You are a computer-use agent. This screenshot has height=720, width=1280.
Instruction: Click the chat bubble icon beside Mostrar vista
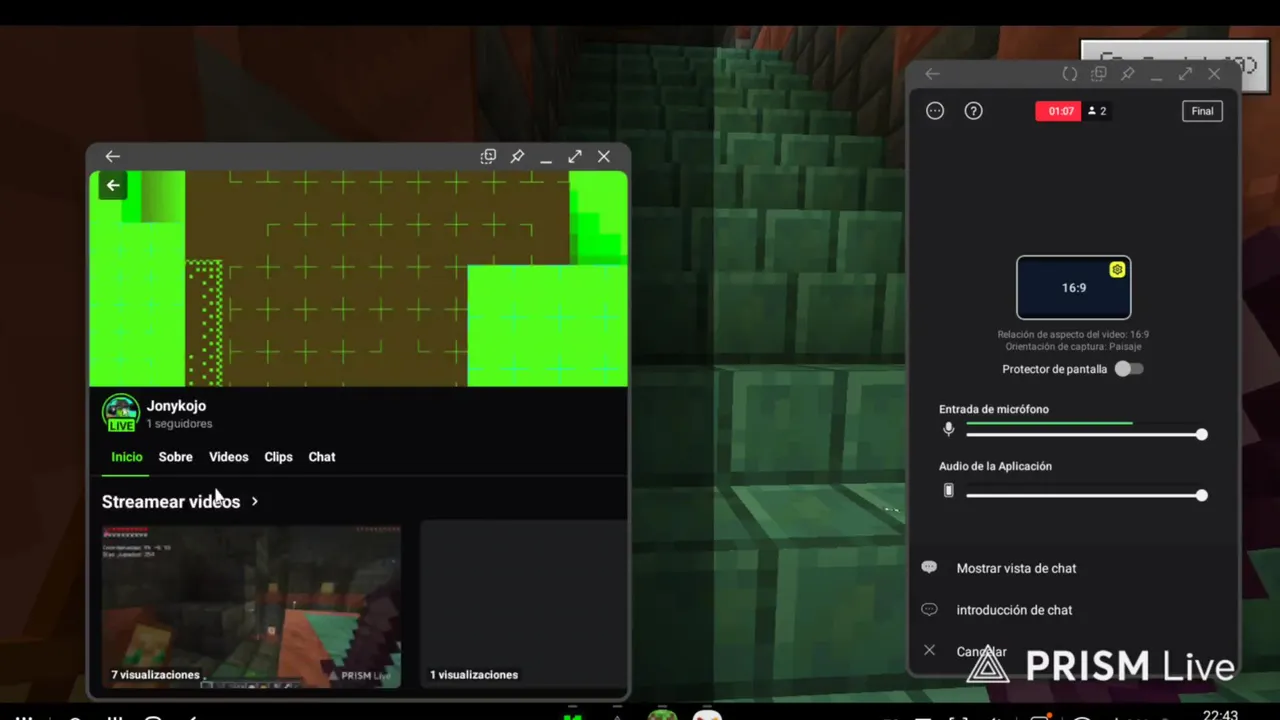tap(929, 567)
